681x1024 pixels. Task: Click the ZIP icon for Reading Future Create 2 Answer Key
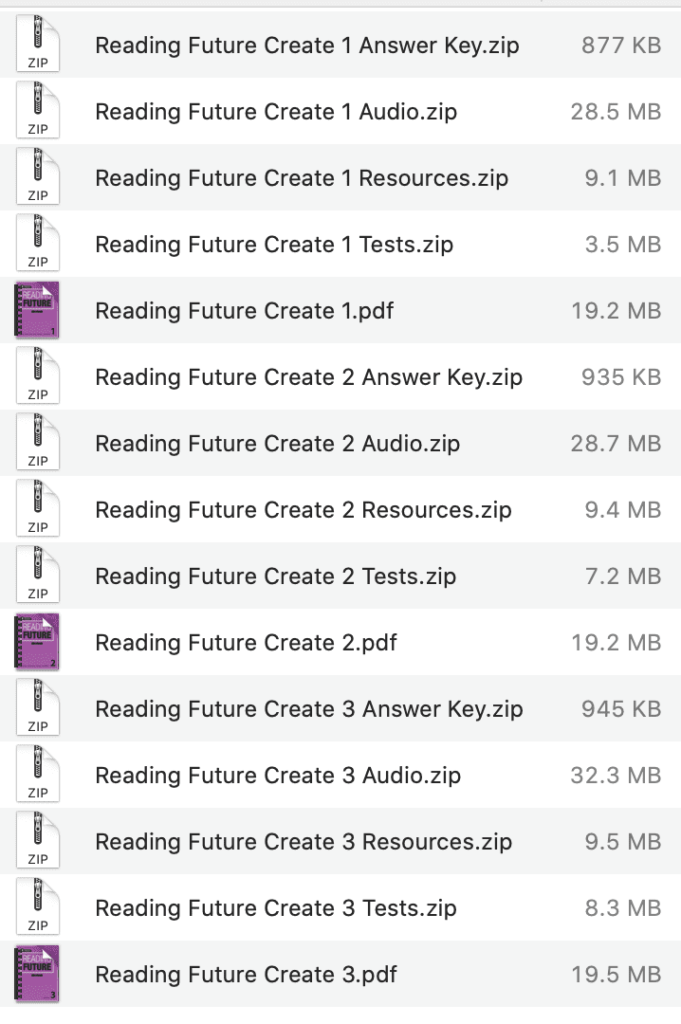(36, 377)
